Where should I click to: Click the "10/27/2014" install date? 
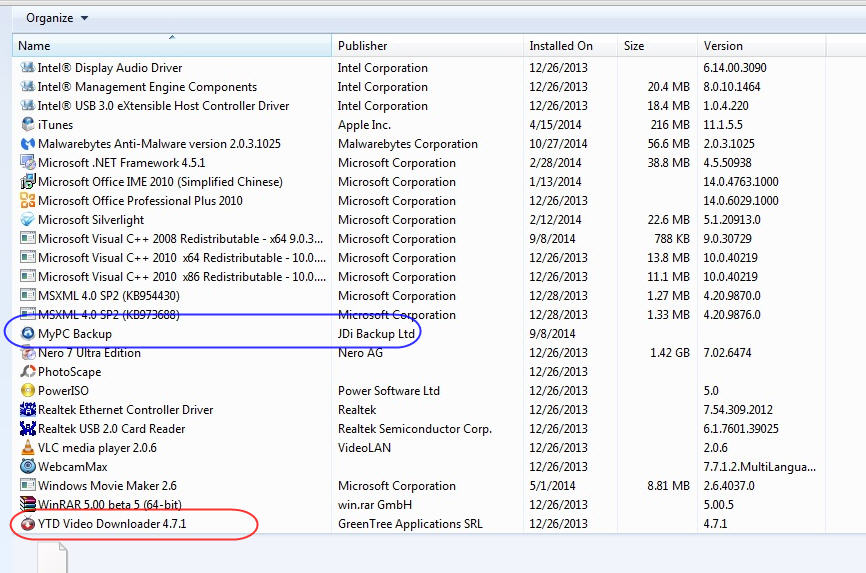[x=558, y=144]
